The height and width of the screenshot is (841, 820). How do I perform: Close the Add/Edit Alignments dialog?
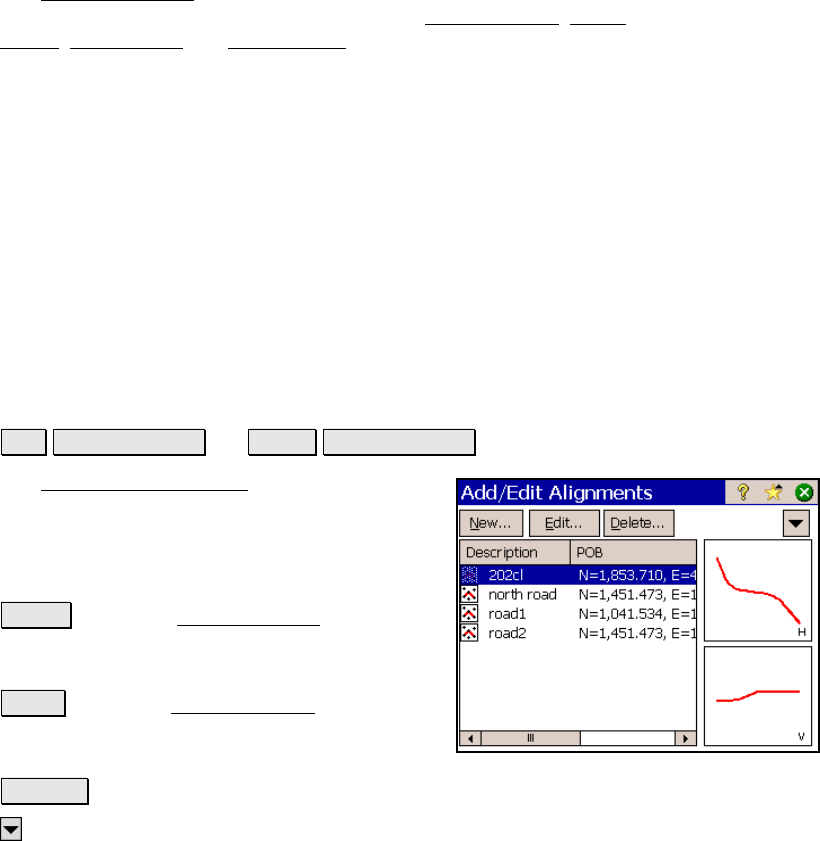click(x=803, y=492)
